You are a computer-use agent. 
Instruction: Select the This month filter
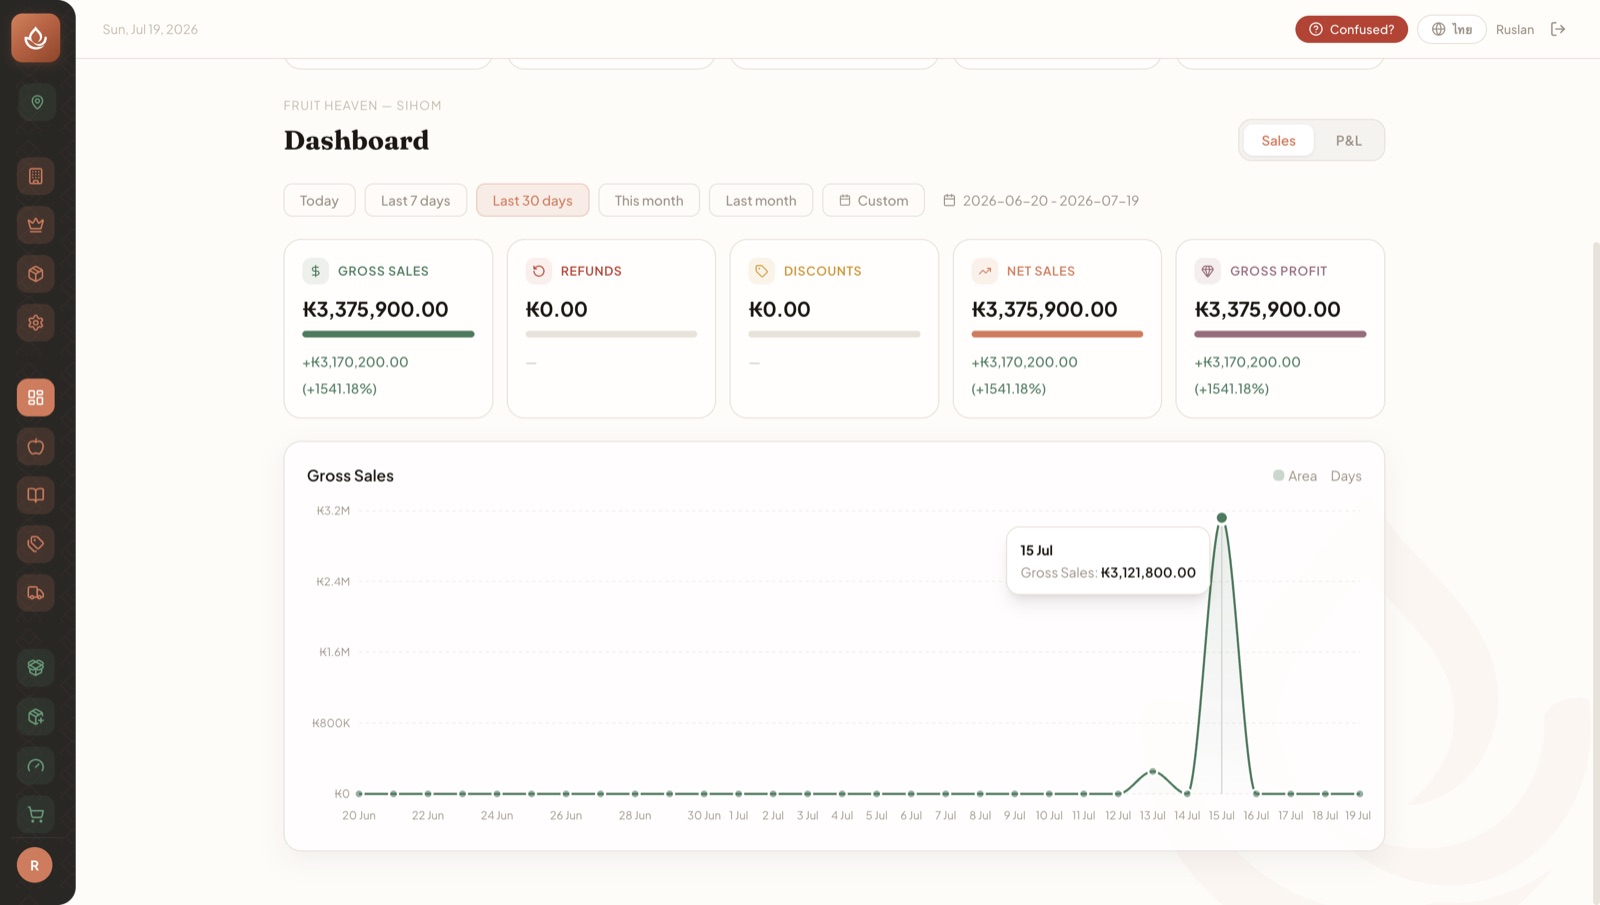coord(649,200)
